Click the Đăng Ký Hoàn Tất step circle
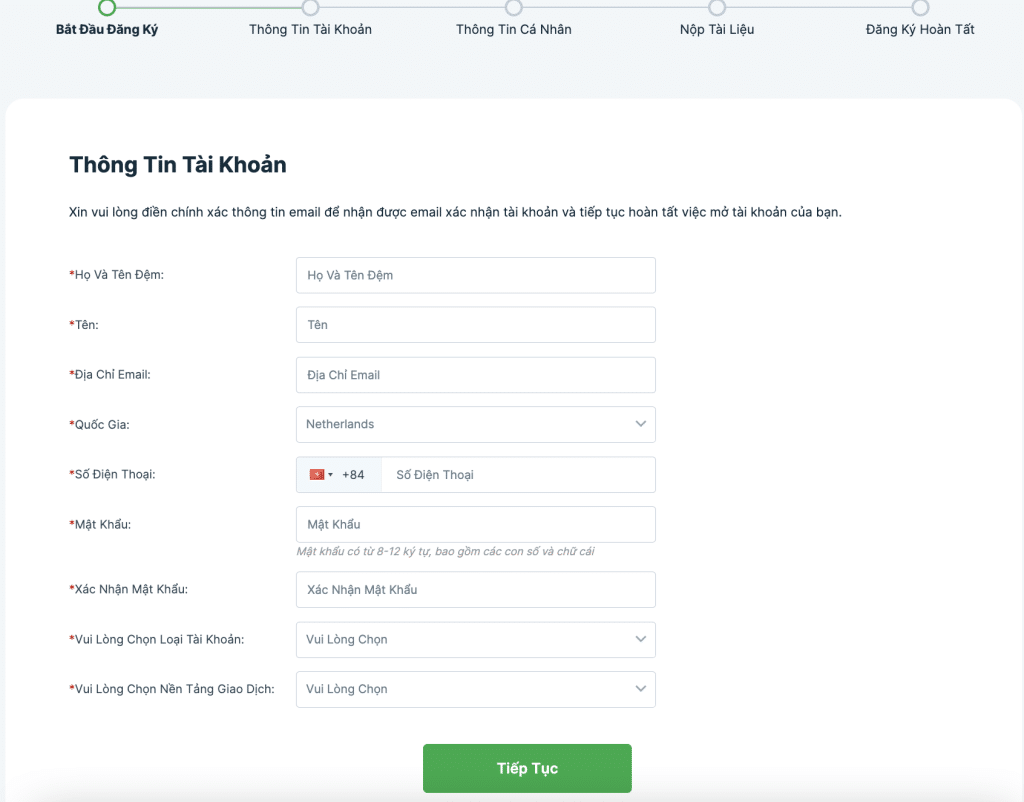Image resolution: width=1024 pixels, height=802 pixels. [920, 8]
